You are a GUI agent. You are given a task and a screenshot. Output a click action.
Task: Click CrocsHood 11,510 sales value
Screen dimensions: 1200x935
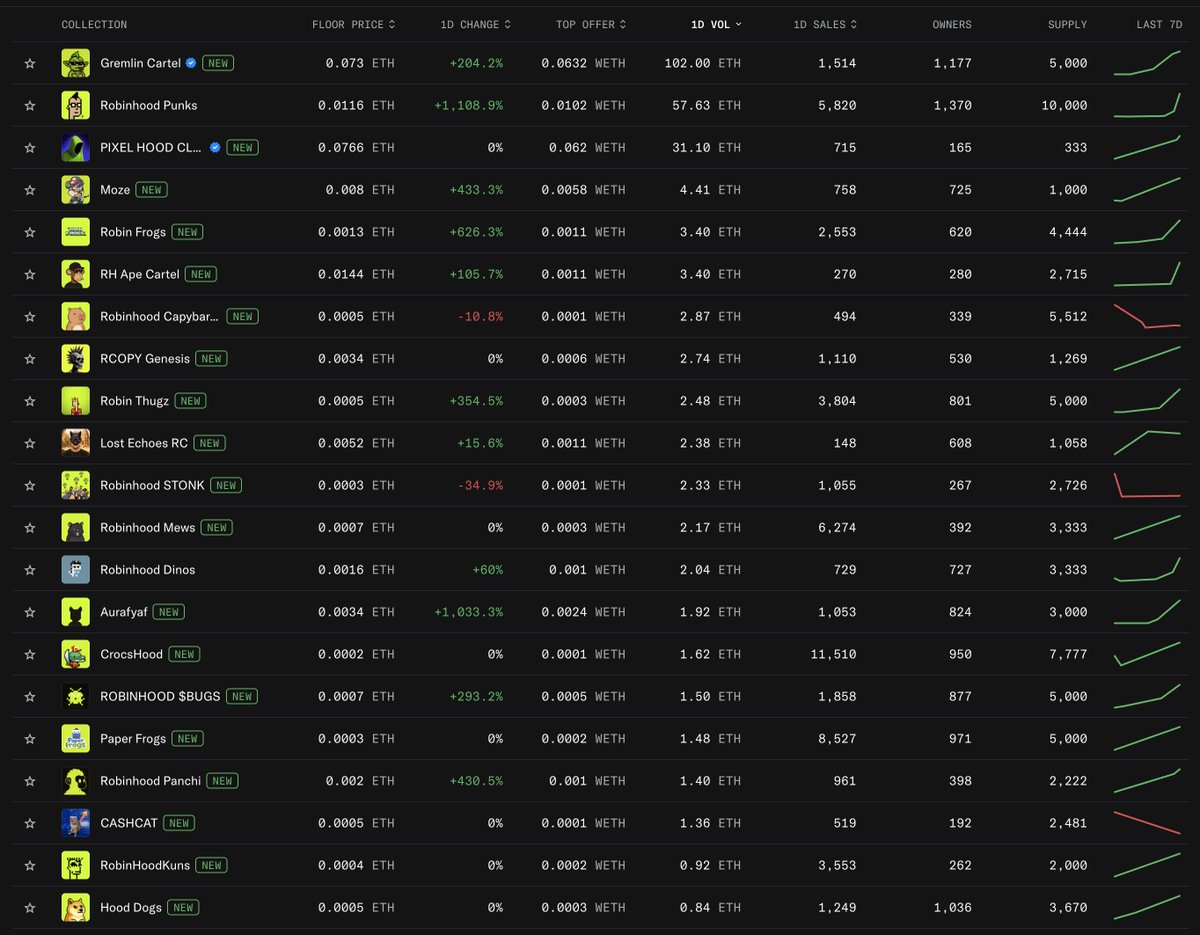click(834, 654)
